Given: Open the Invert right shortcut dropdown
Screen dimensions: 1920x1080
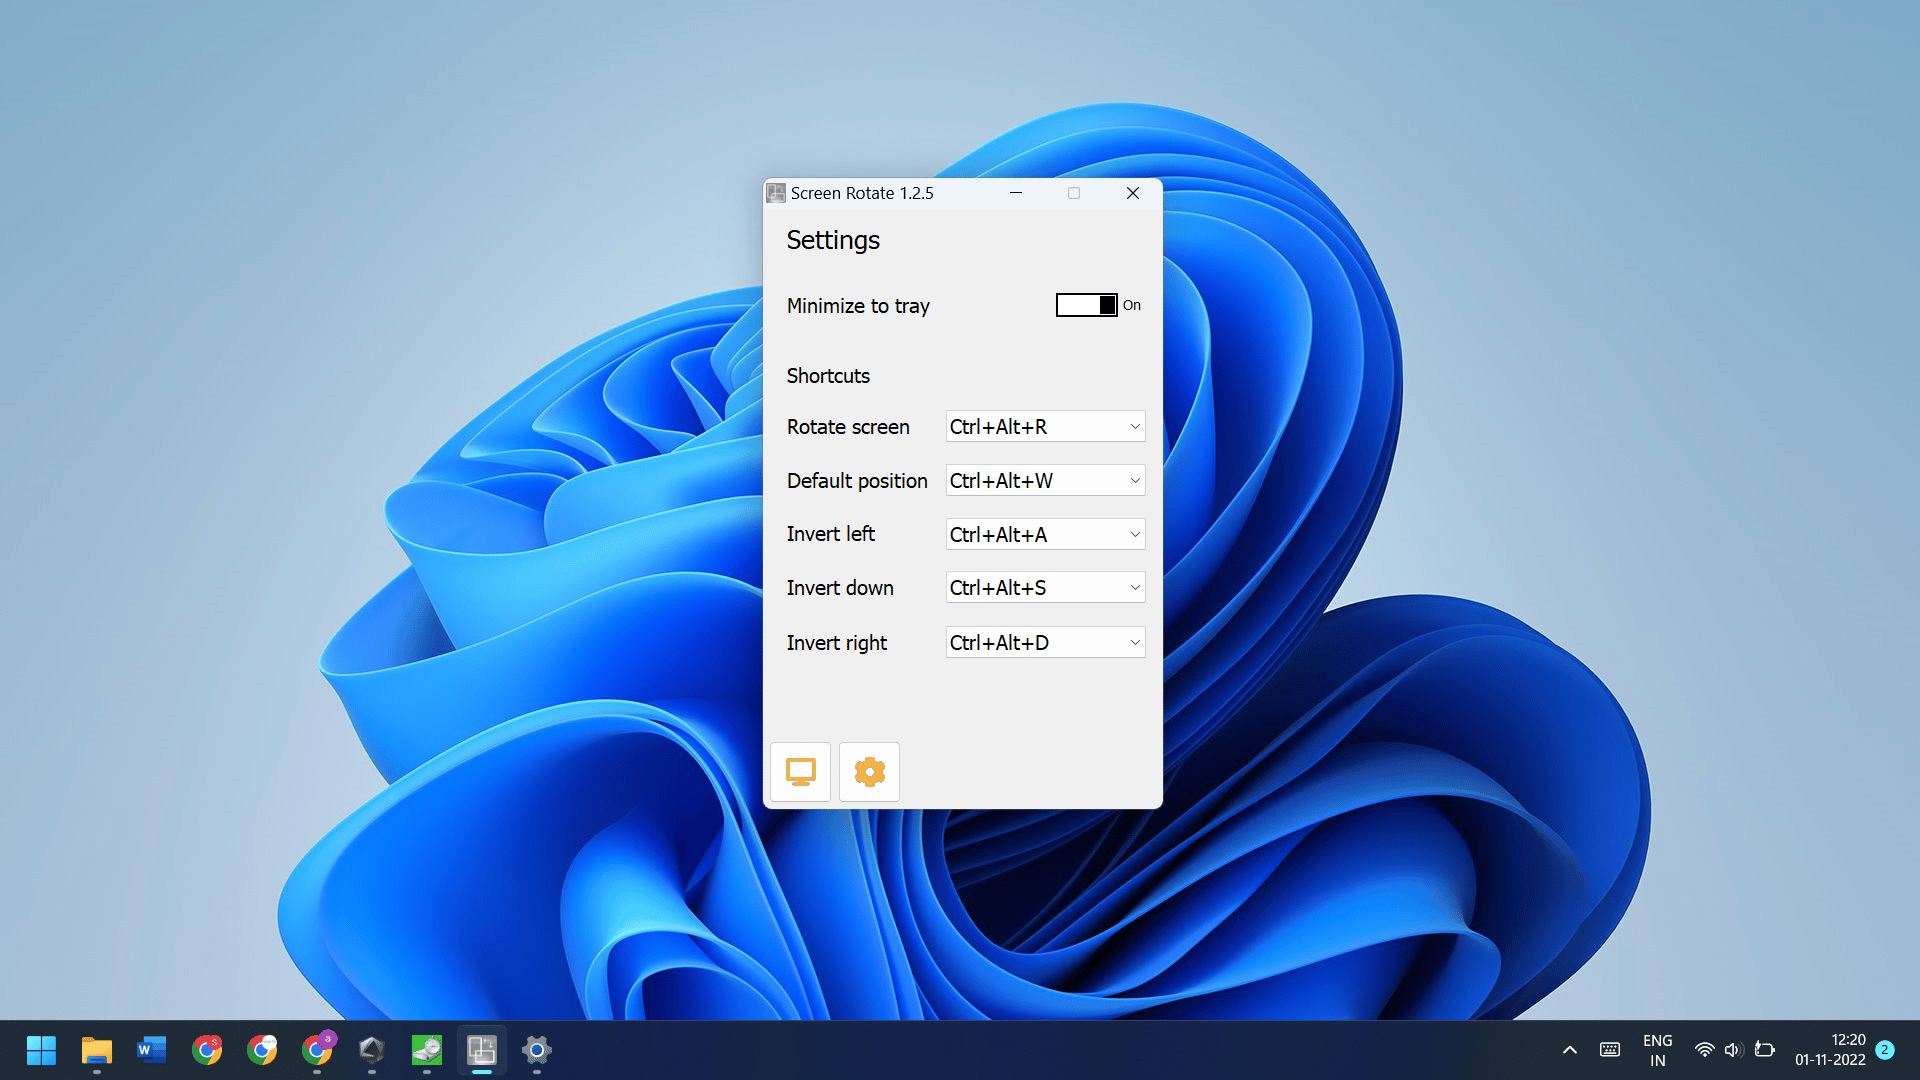Looking at the screenshot, I should pos(1045,643).
